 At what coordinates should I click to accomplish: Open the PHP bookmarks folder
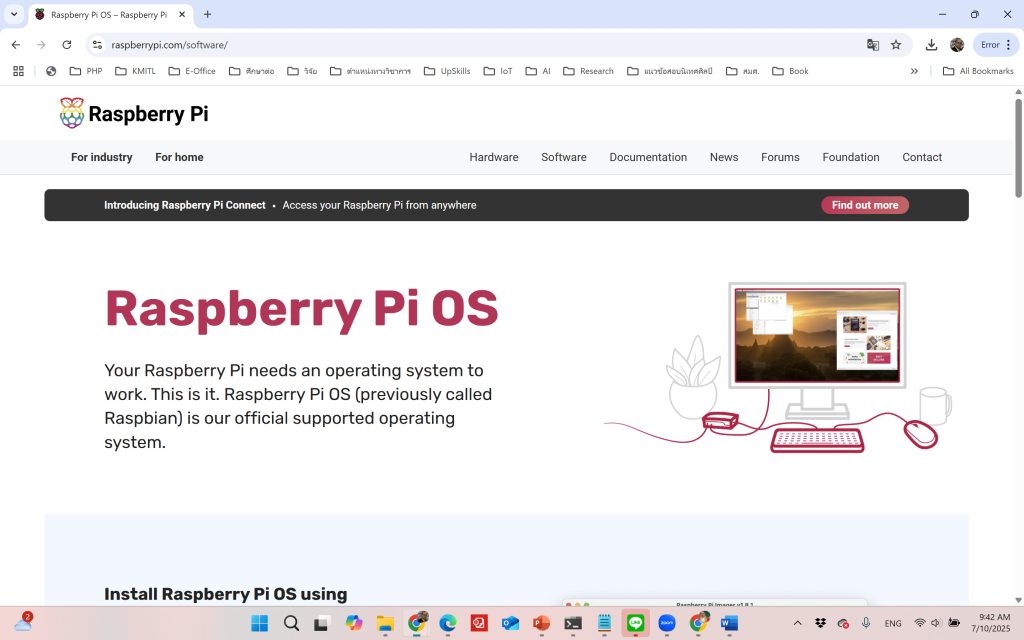(x=86, y=71)
